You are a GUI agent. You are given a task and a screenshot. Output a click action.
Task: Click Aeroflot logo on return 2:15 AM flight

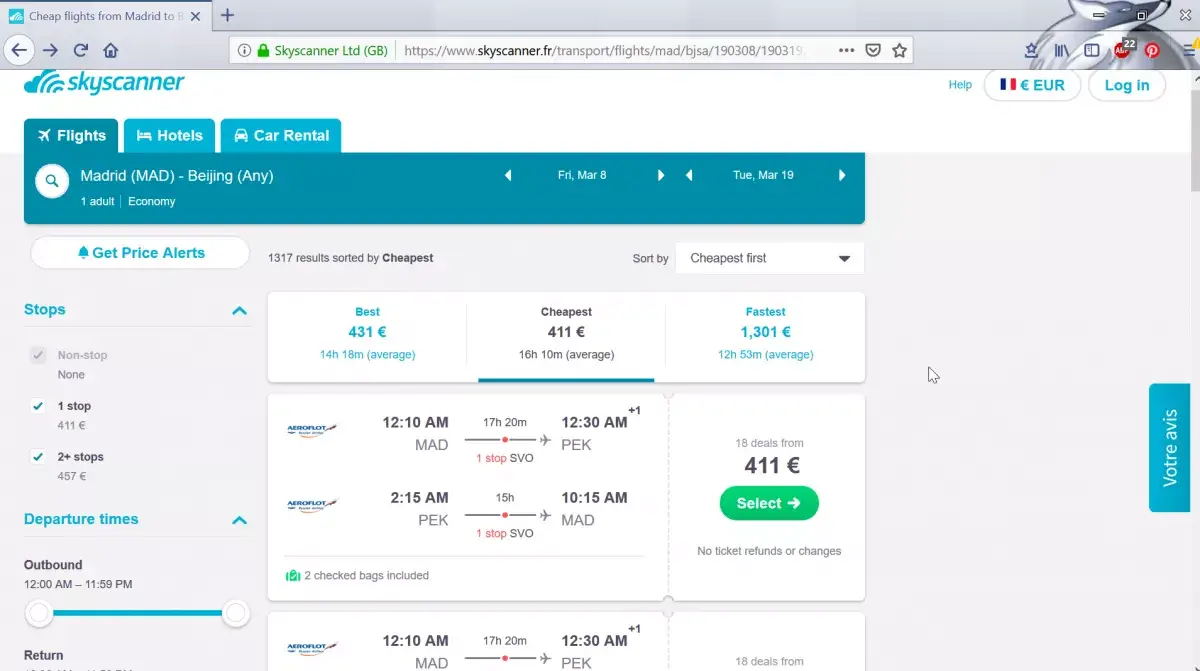312,505
